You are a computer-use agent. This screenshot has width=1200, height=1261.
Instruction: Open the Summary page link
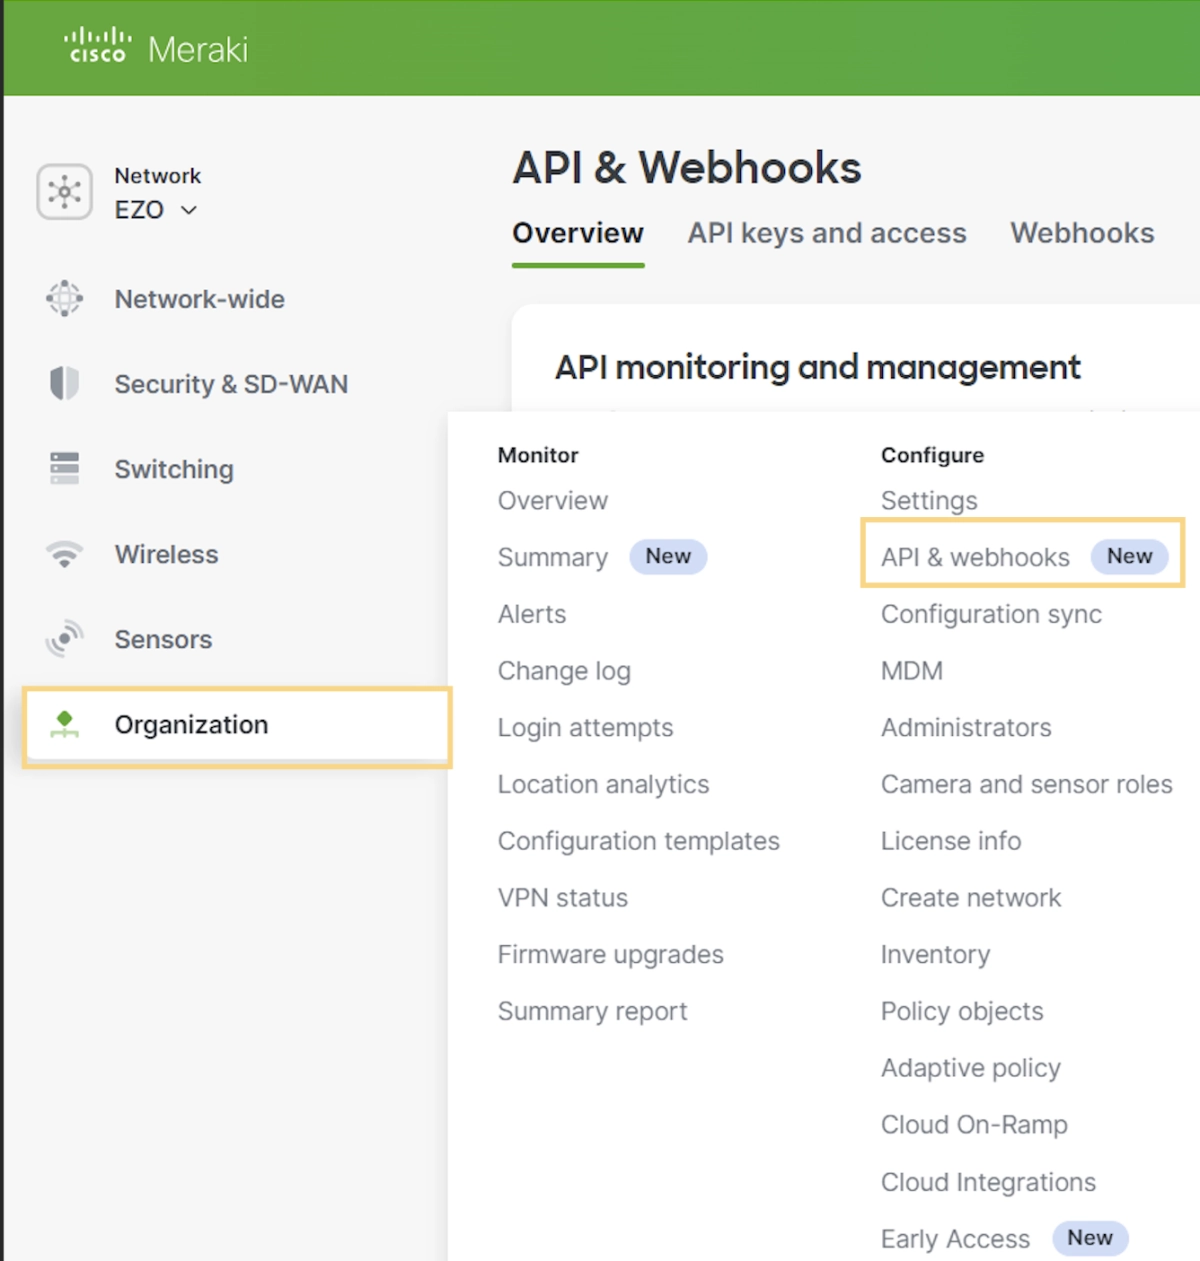553,557
